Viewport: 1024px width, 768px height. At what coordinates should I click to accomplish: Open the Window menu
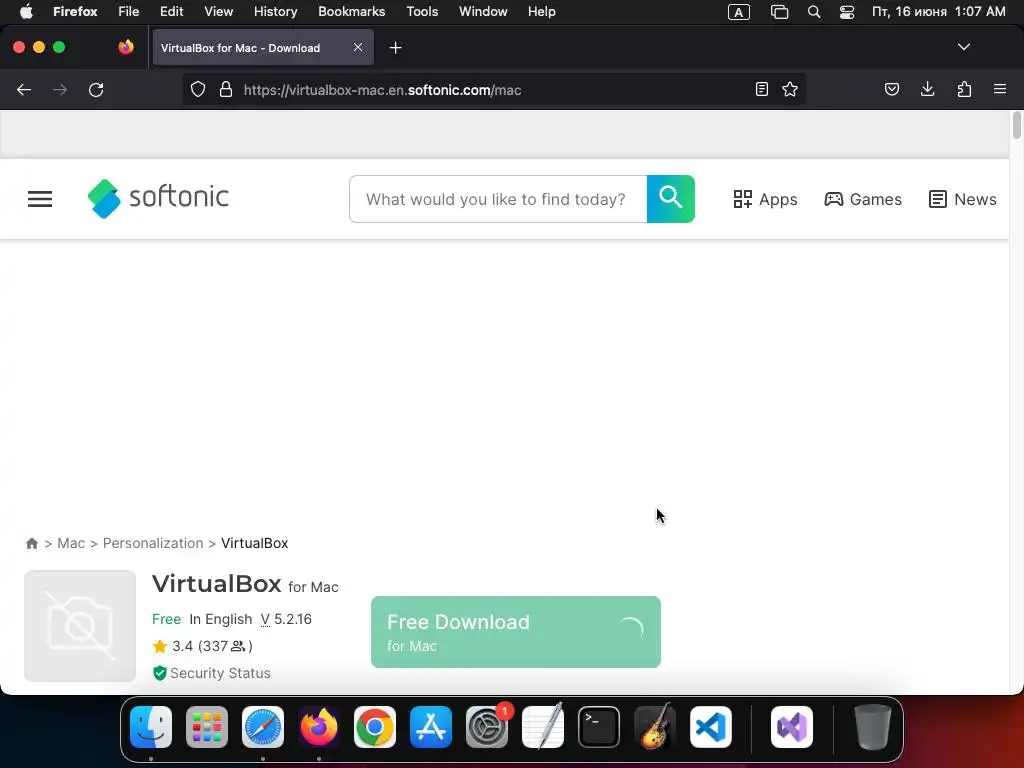(483, 12)
